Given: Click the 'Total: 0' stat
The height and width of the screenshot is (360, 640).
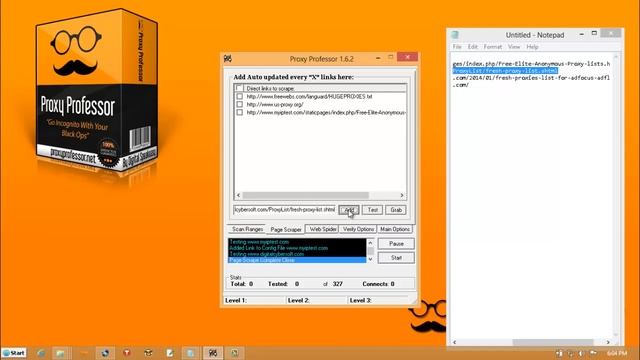Looking at the screenshot, I should (242, 284).
